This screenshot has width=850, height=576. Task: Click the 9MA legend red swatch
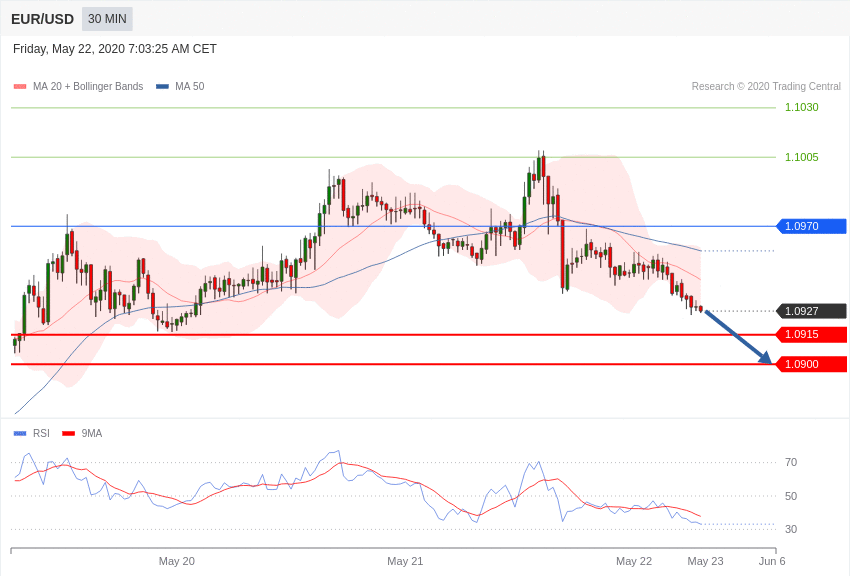(x=69, y=433)
